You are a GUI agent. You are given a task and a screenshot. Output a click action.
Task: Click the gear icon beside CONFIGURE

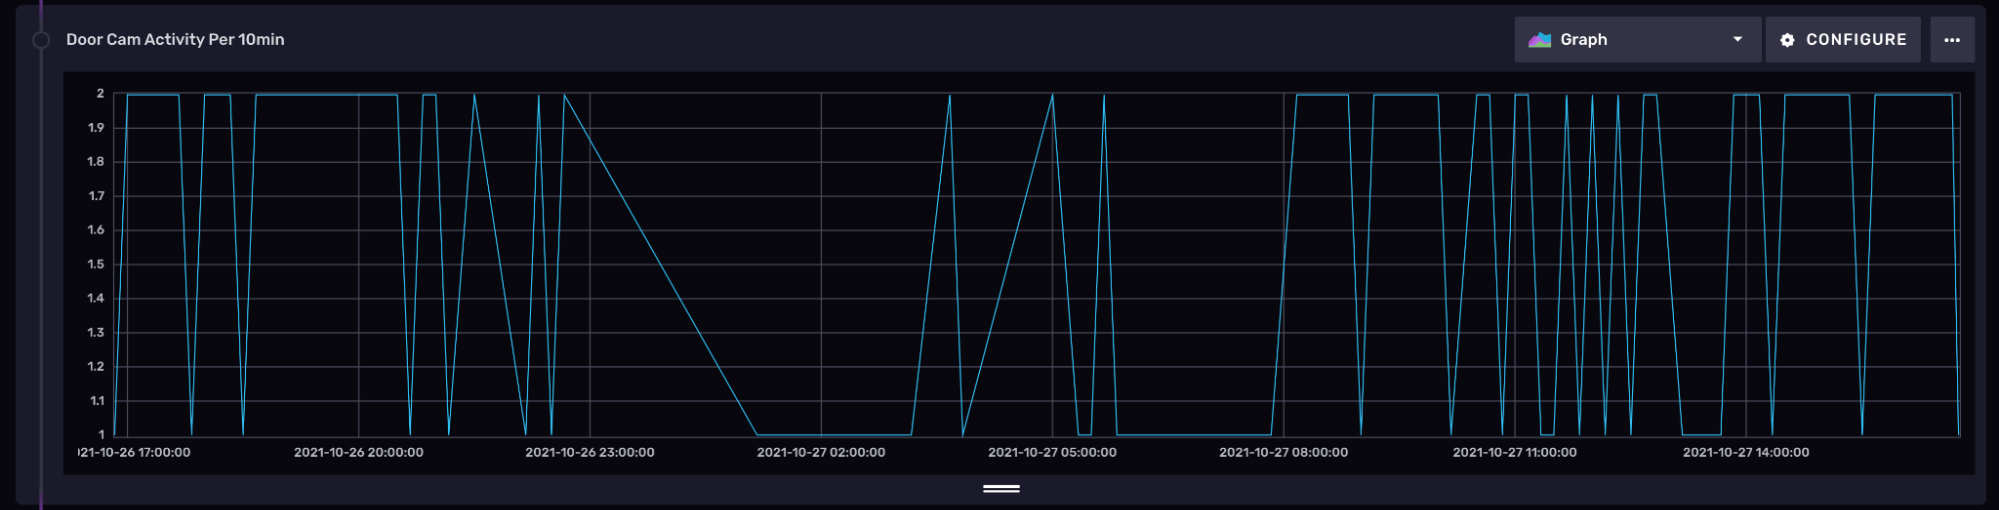[1787, 40]
